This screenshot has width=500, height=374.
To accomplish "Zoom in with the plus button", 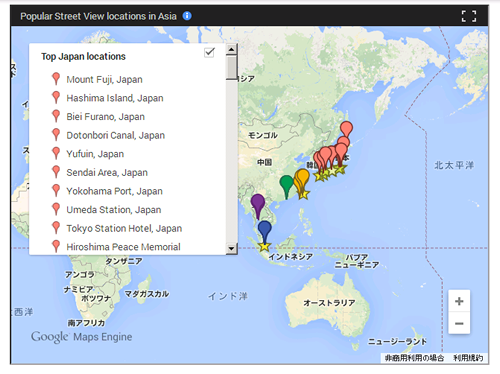I will tap(459, 301).
